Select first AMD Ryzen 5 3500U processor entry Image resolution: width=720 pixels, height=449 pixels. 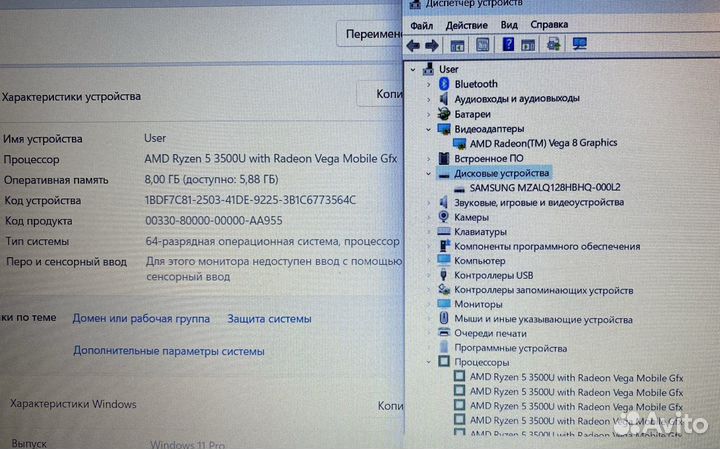pos(576,377)
